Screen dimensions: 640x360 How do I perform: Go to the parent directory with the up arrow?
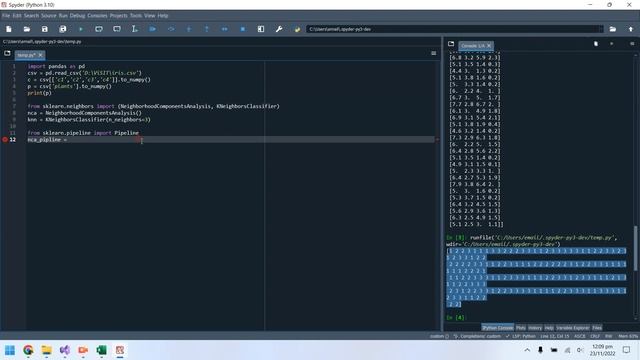631,29
